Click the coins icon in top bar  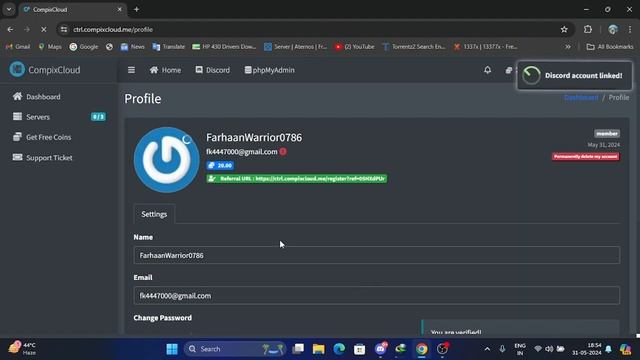509,70
